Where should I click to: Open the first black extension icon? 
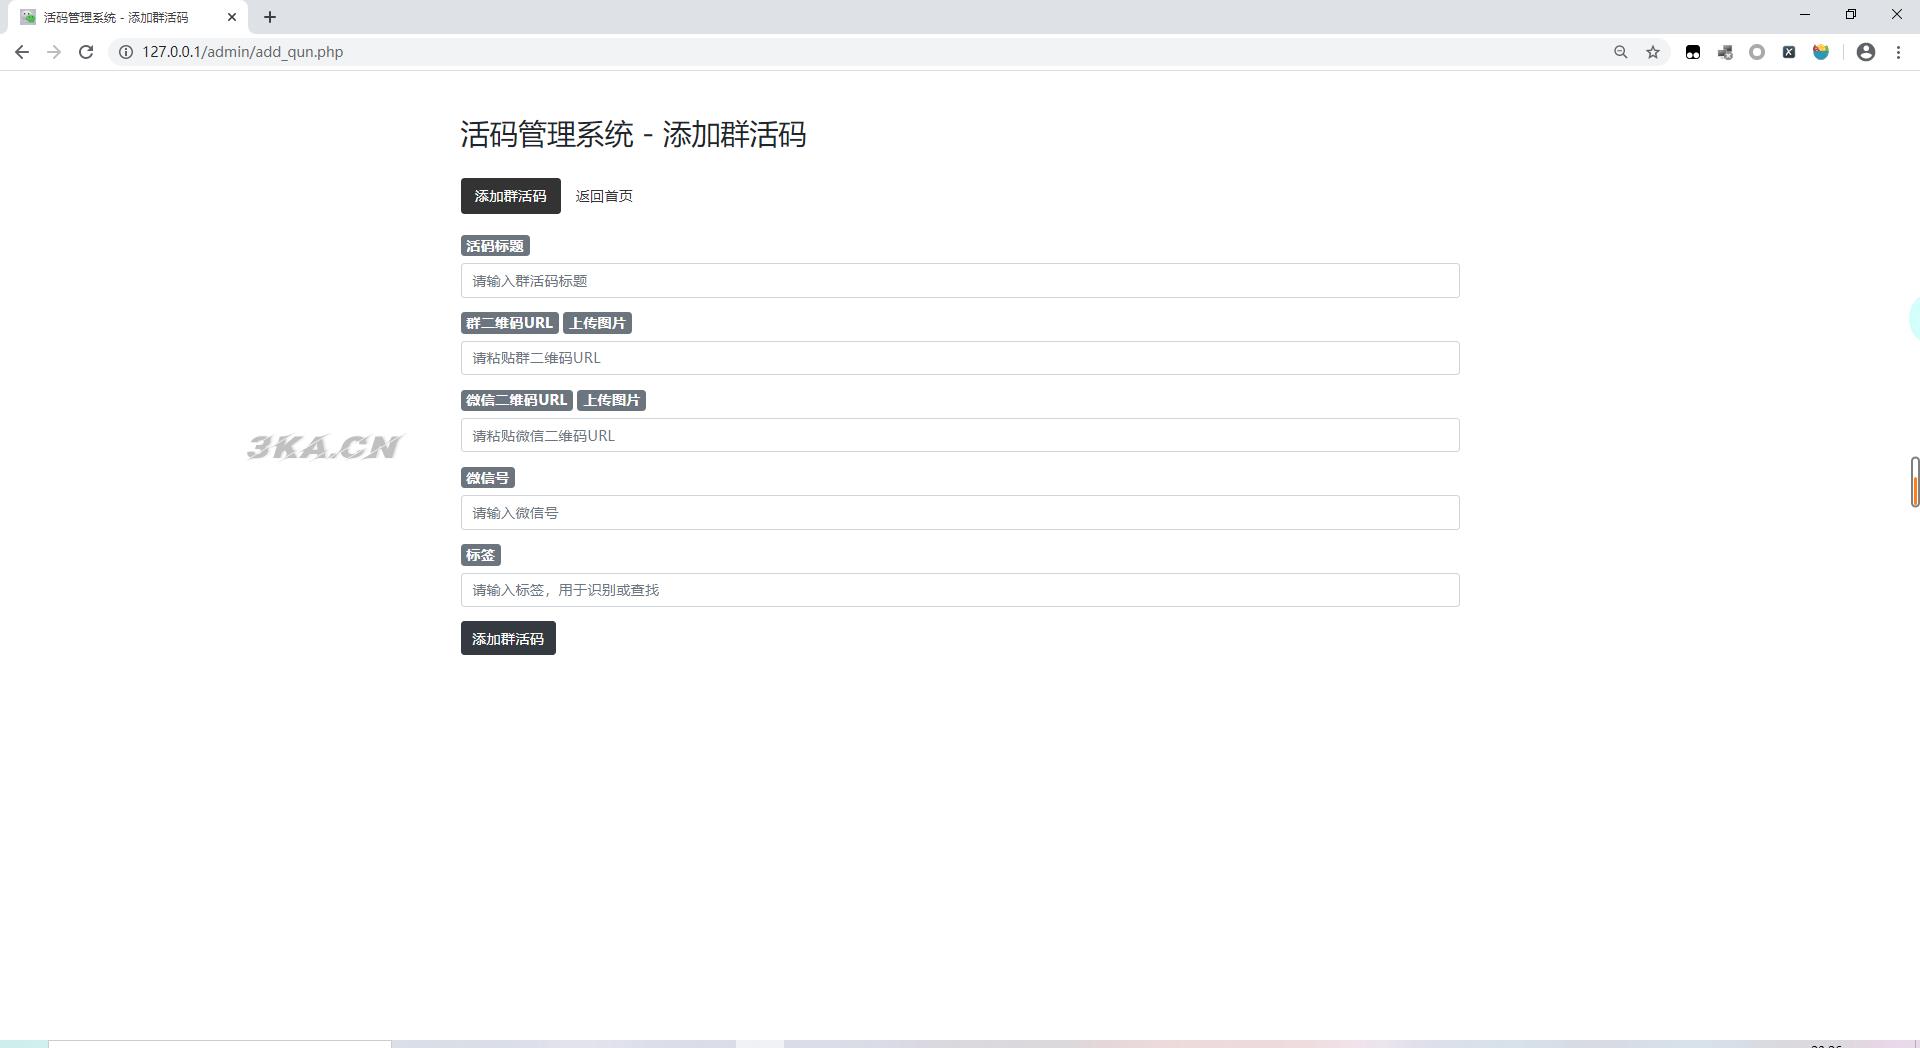(x=1693, y=52)
